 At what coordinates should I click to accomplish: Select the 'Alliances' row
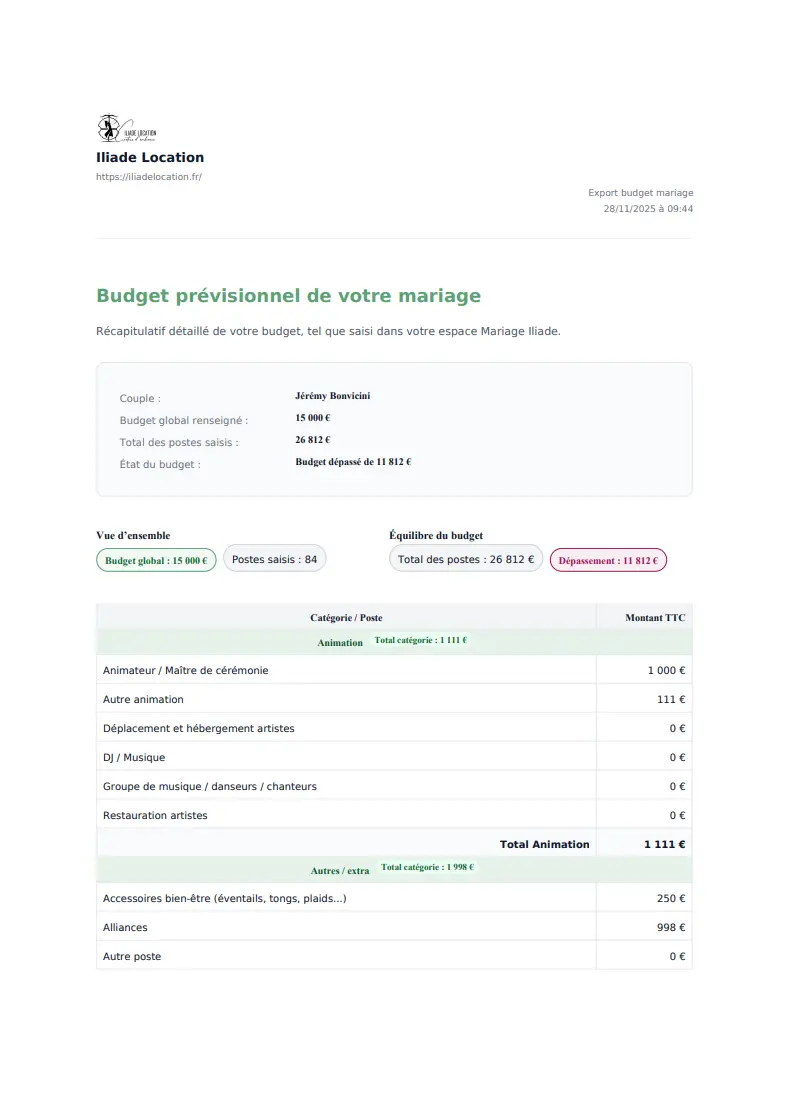pyautogui.click(x=394, y=928)
